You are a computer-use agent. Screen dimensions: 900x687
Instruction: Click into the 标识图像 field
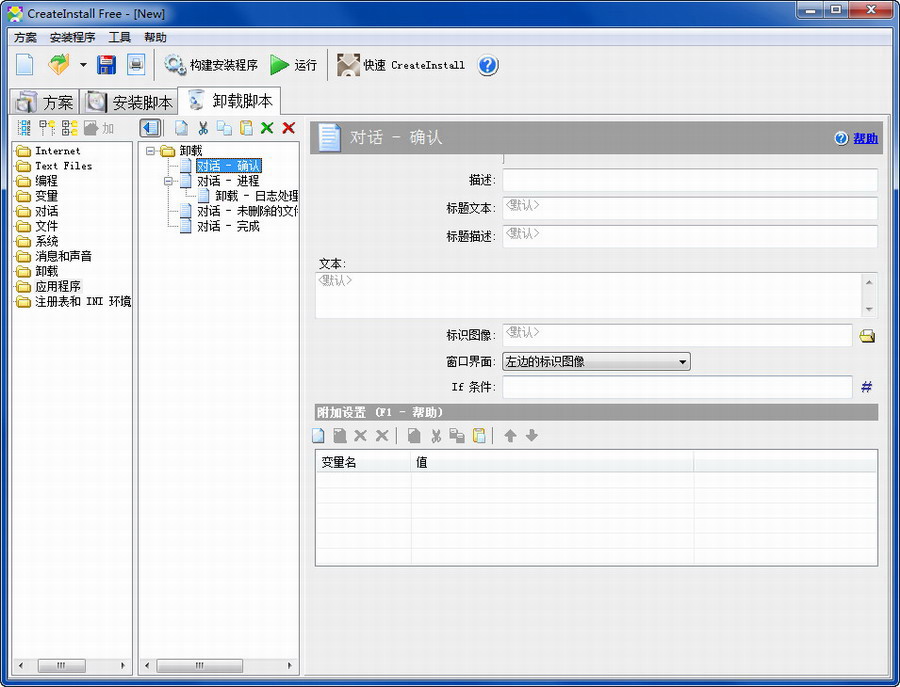tap(677, 335)
